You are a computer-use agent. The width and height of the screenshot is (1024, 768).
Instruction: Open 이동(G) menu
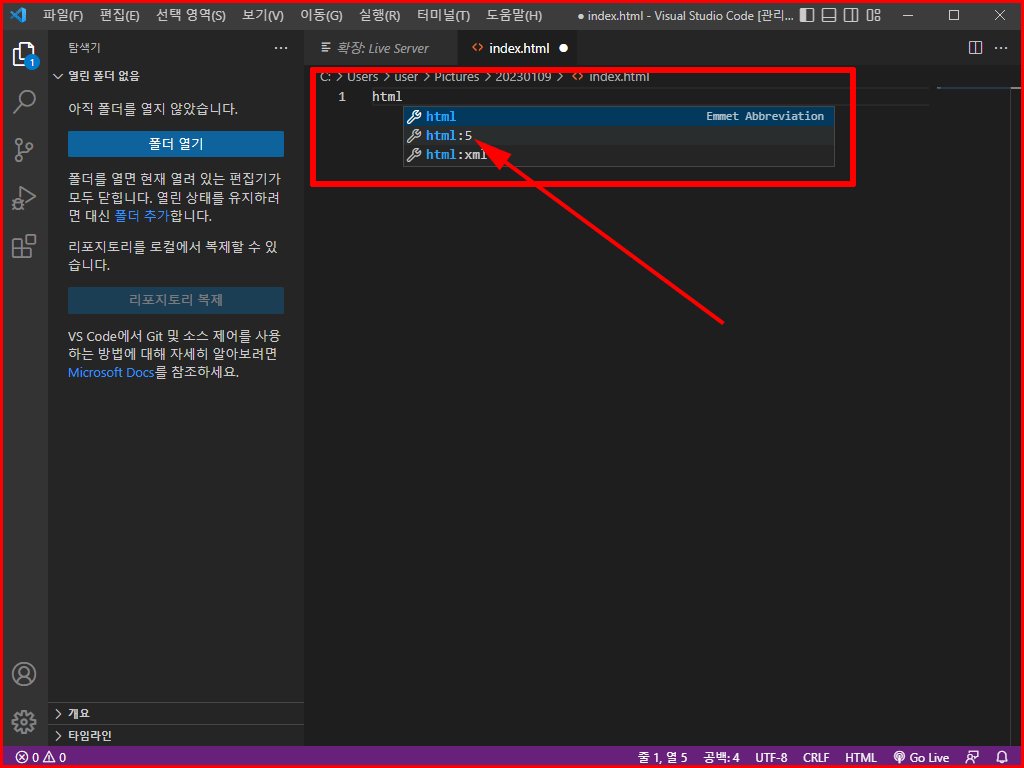321,15
